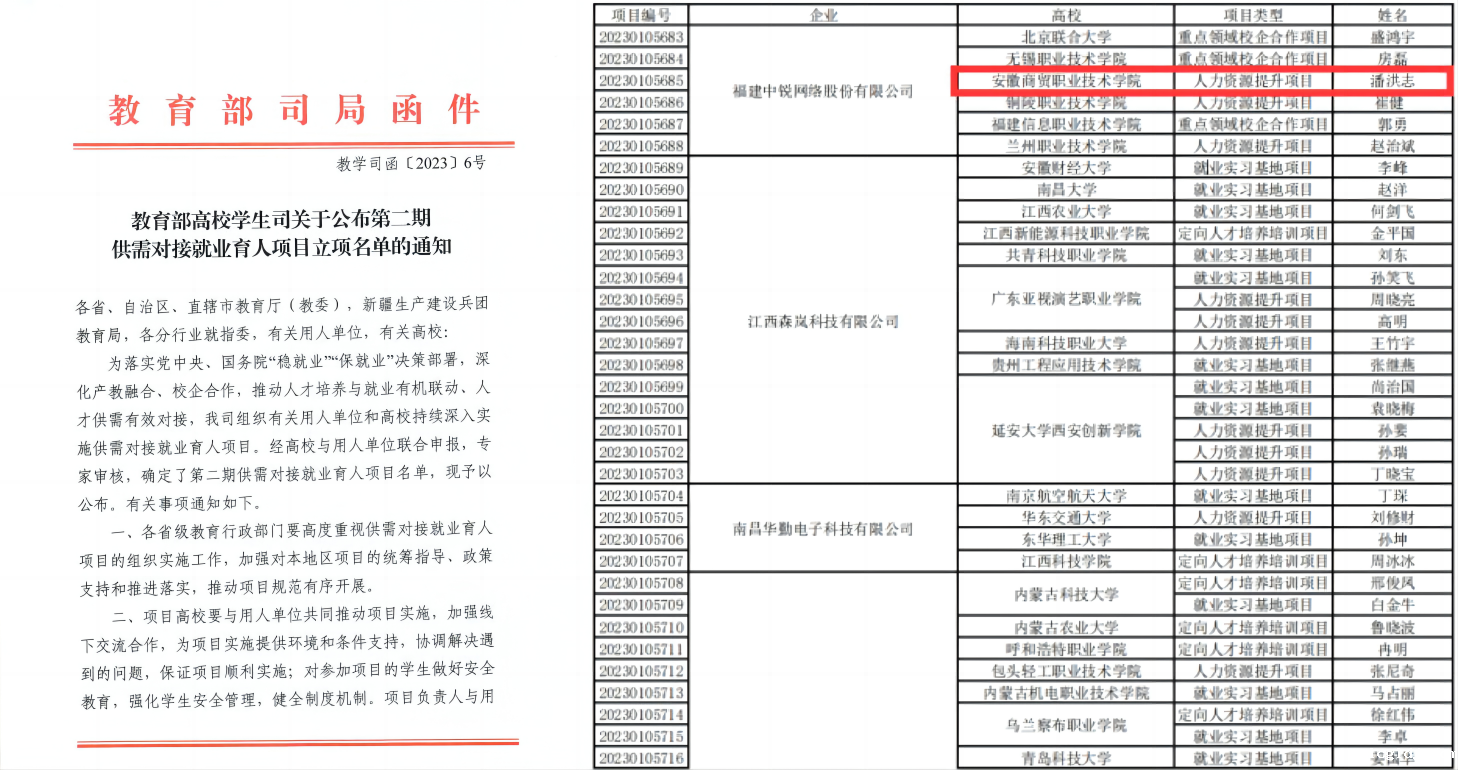Viewport: 1458px width, 770px height.
Task: Select company cell 福建中锐网络股份有限公司
Action: click(x=823, y=91)
